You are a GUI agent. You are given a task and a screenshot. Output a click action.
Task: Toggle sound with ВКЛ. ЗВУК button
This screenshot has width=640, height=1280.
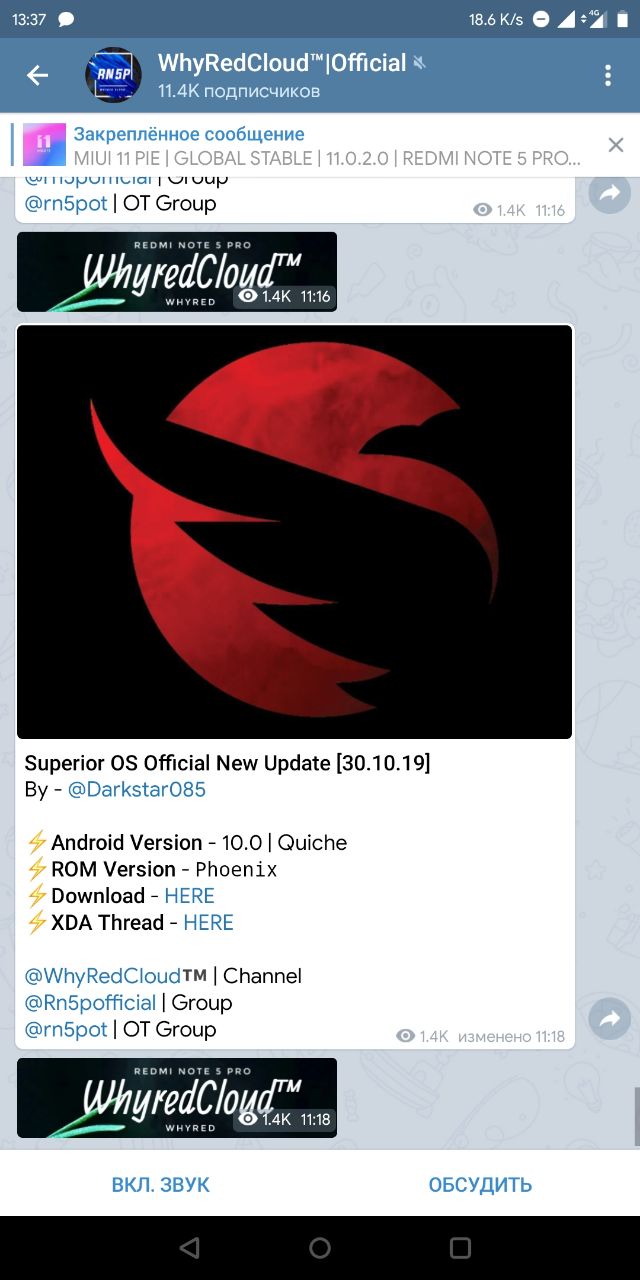tap(161, 1185)
